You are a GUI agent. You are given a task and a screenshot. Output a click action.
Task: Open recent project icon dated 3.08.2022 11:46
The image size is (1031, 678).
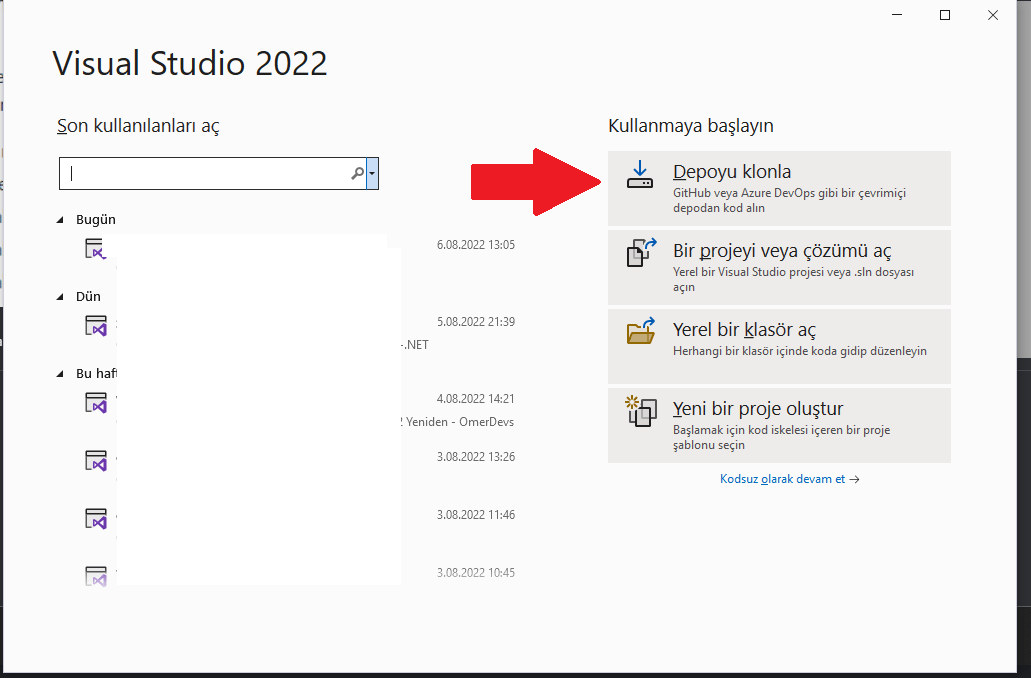(x=96, y=518)
